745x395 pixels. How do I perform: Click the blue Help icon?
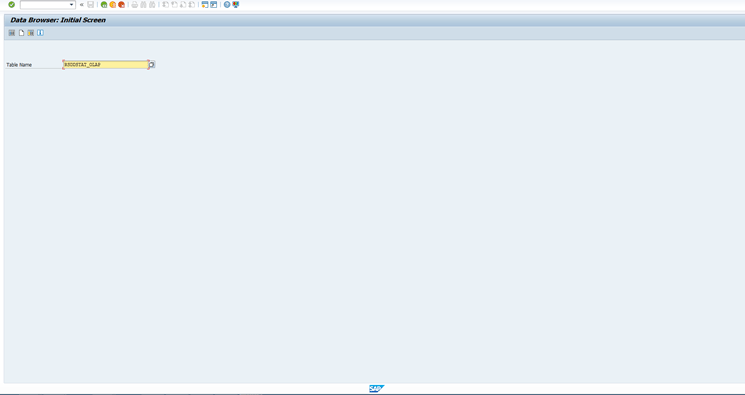pos(227,5)
